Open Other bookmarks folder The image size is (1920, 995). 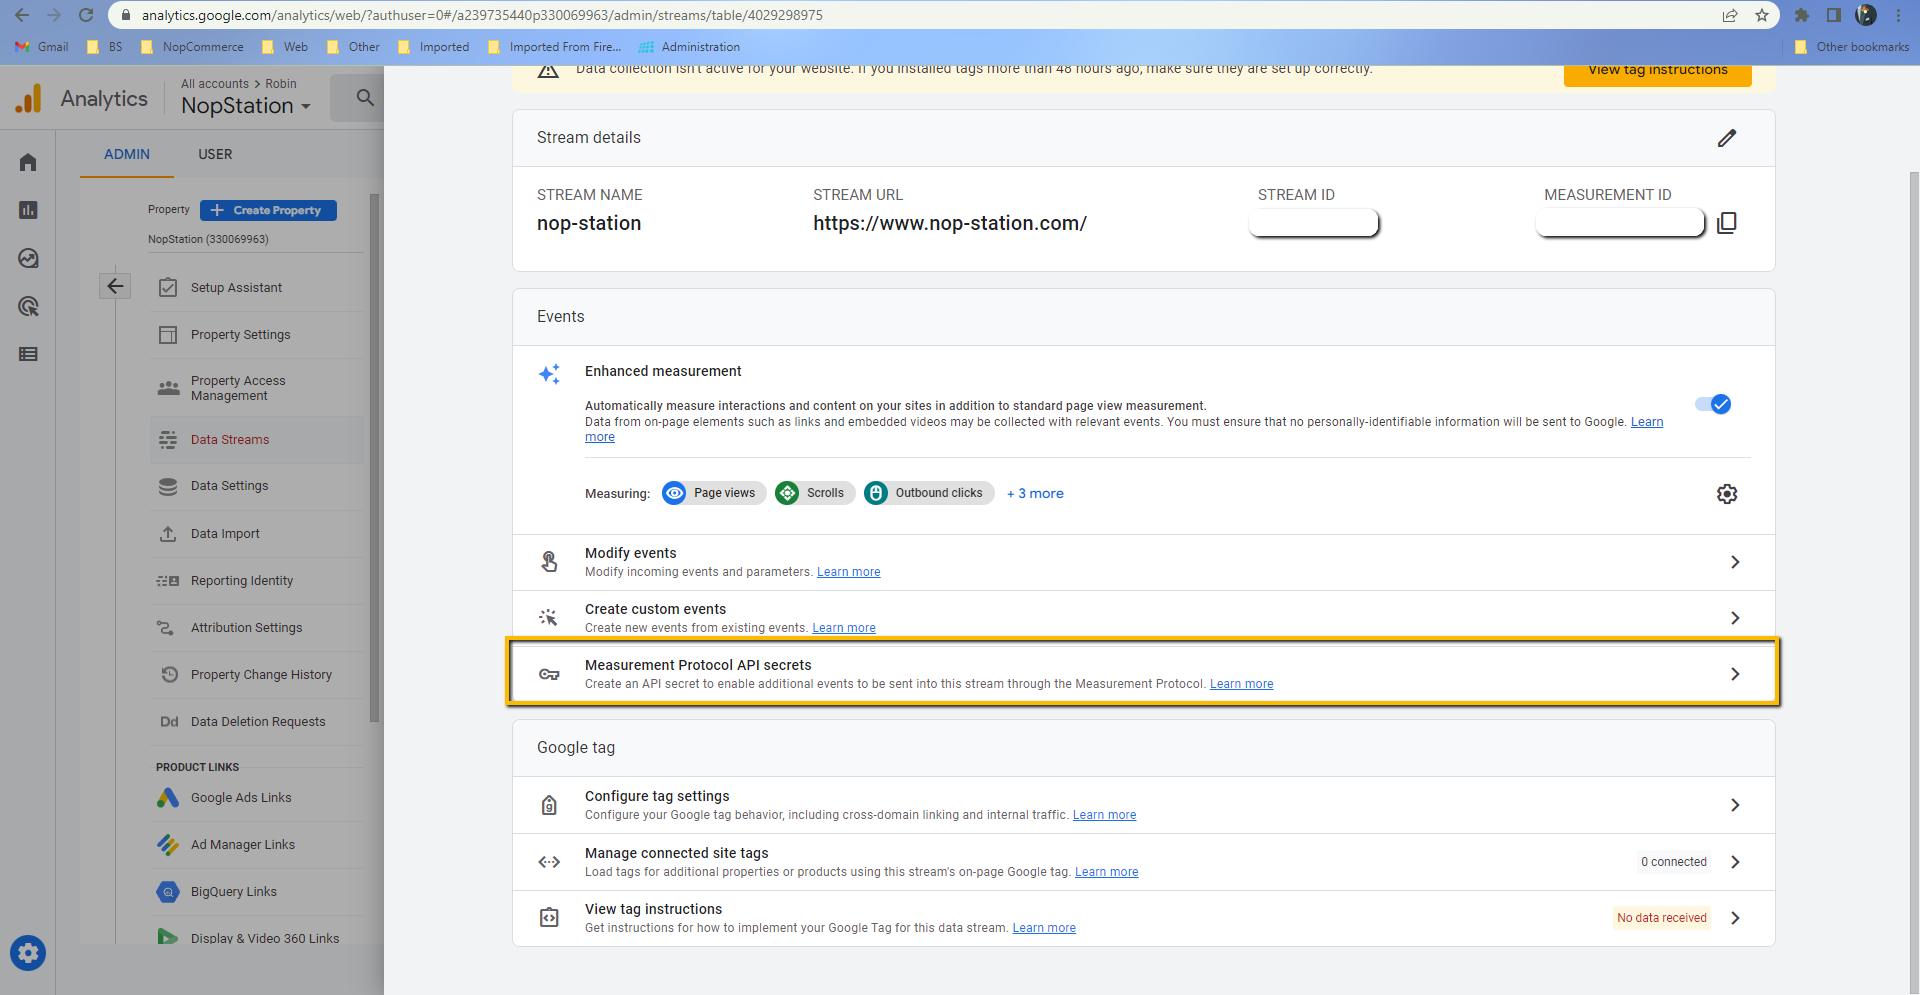click(1852, 47)
